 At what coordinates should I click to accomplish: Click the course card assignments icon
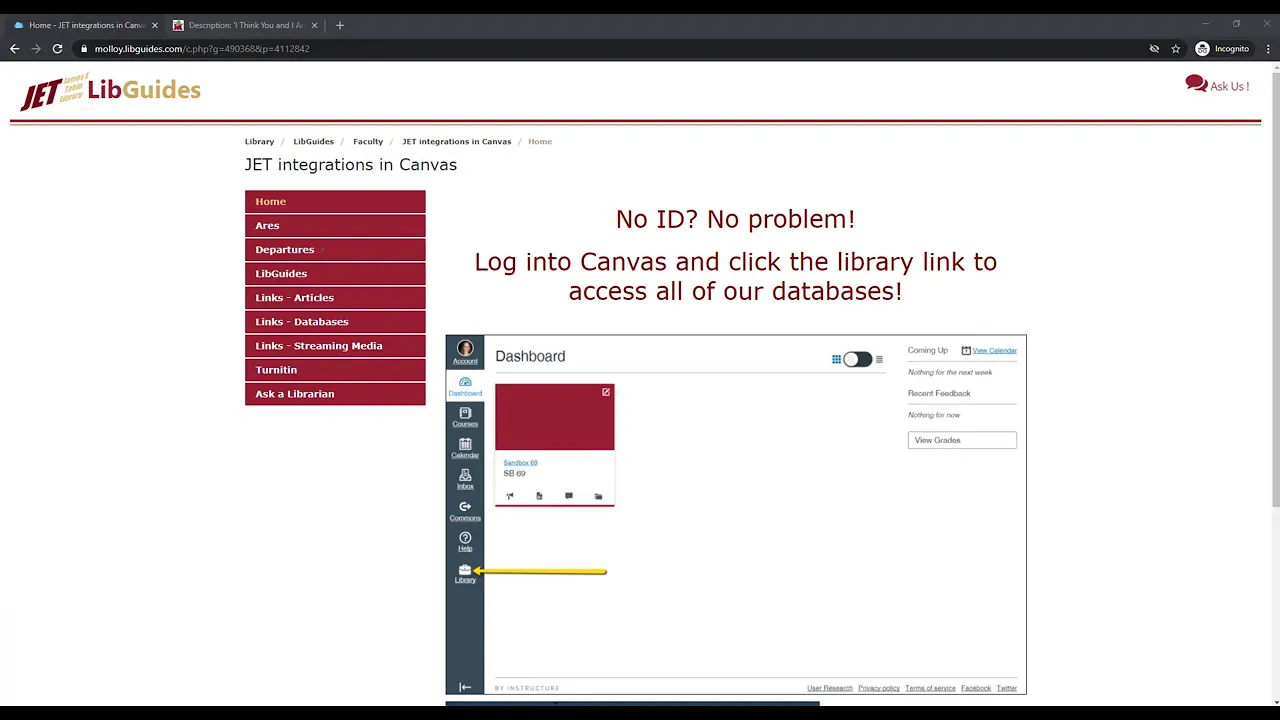click(539, 496)
